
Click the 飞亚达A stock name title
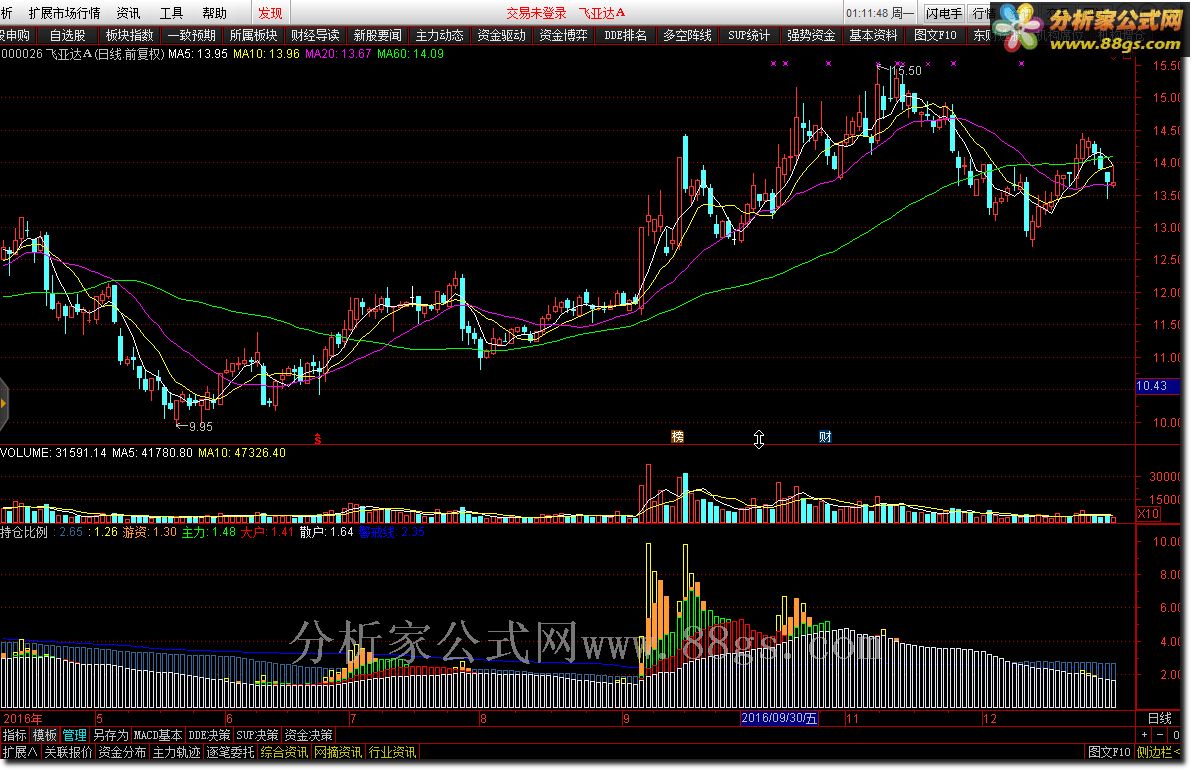[x=601, y=13]
